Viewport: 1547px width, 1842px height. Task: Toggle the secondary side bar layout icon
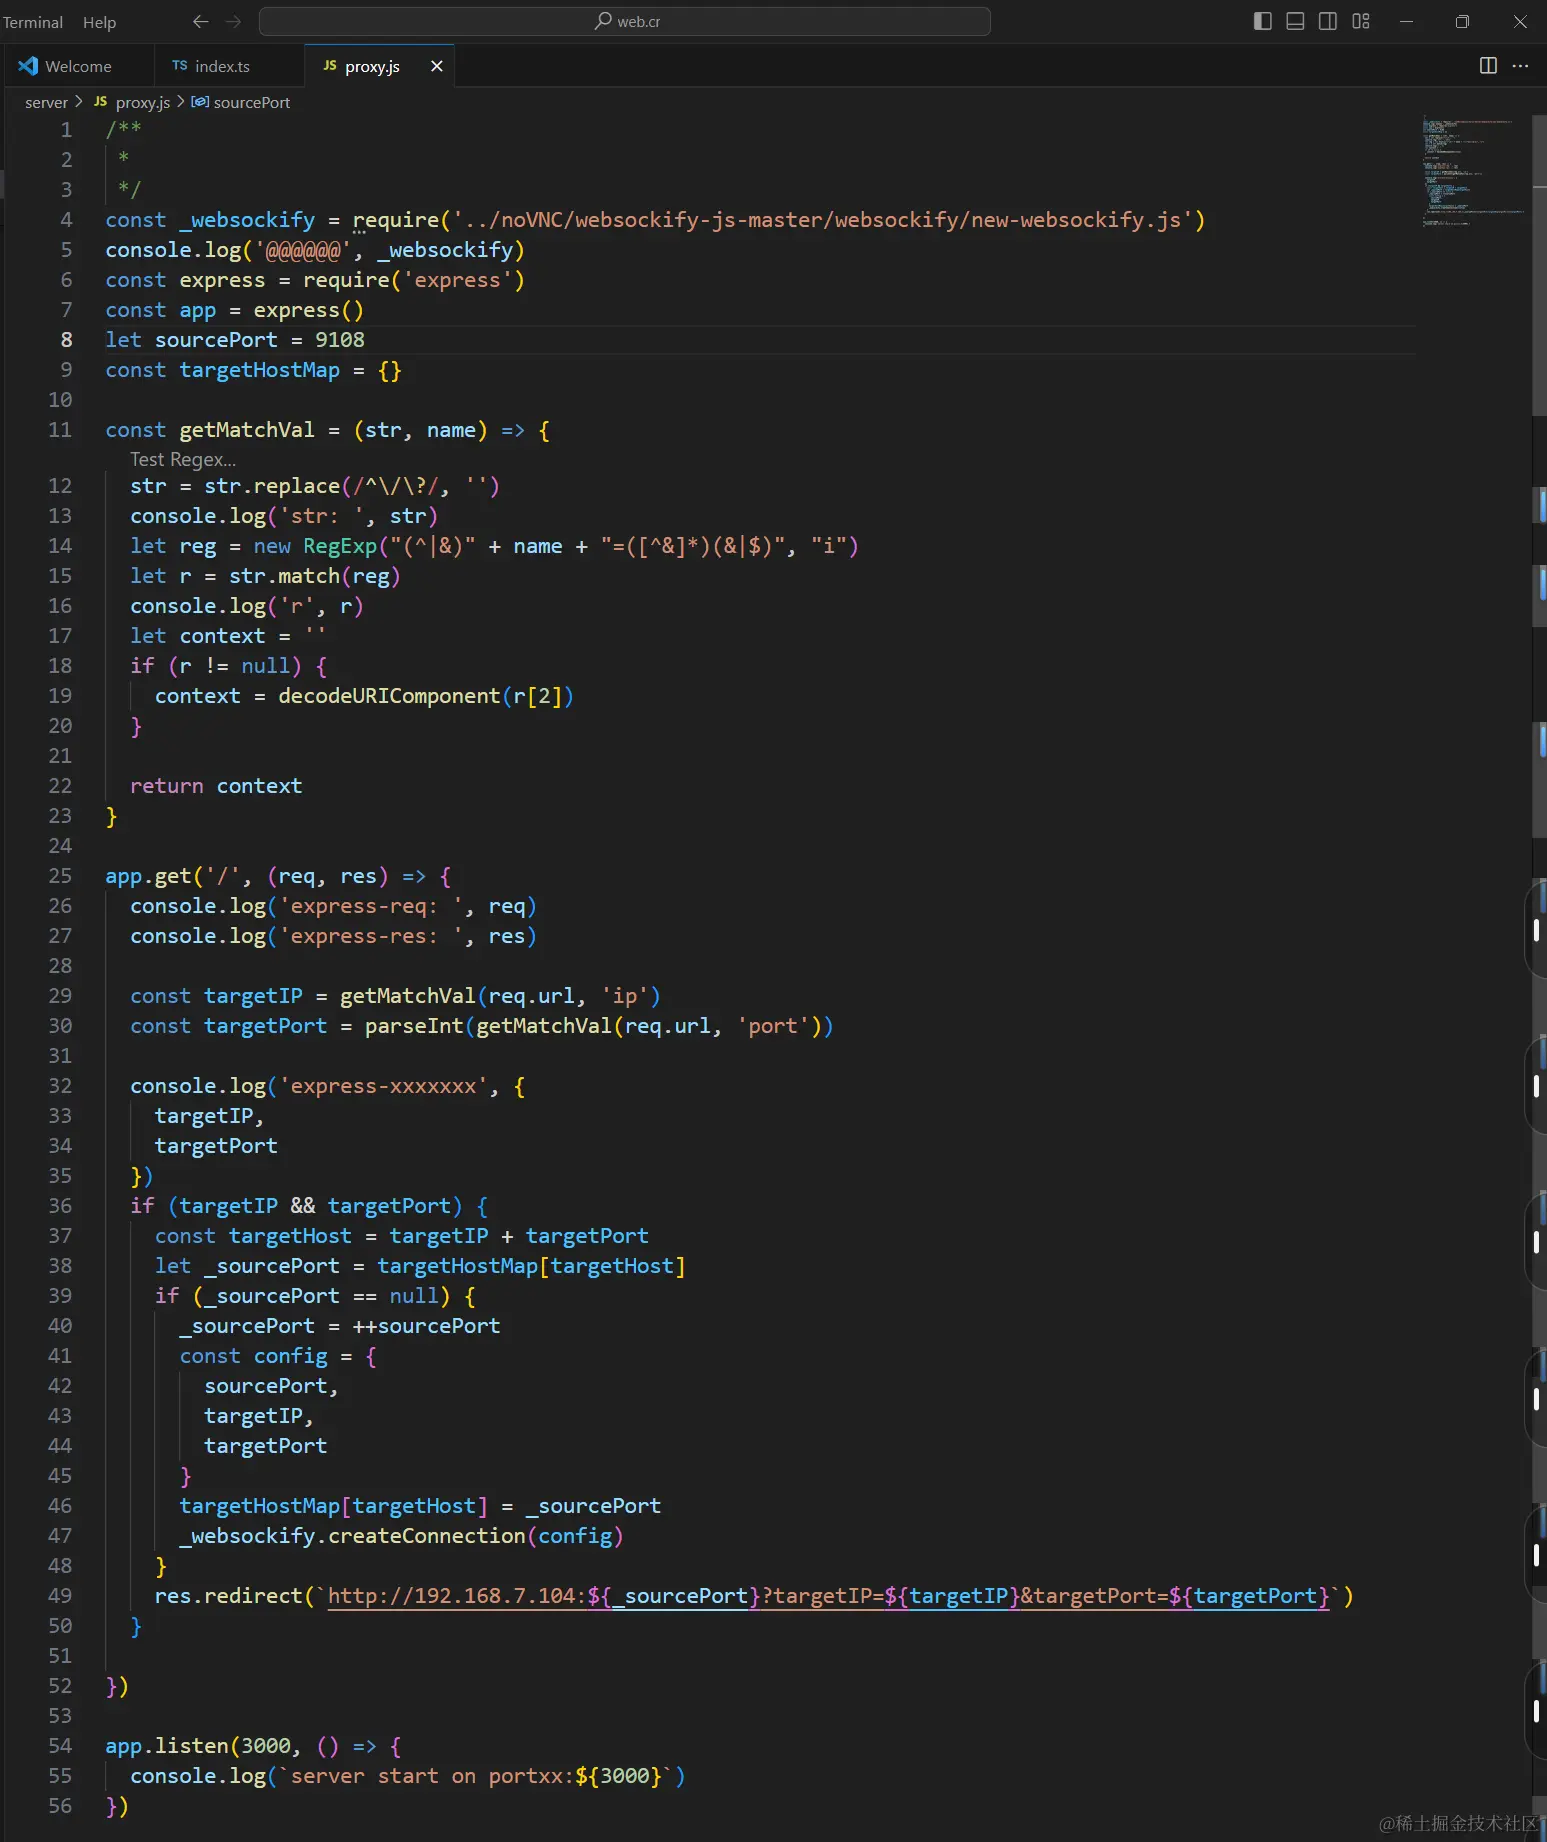click(x=1328, y=21)
